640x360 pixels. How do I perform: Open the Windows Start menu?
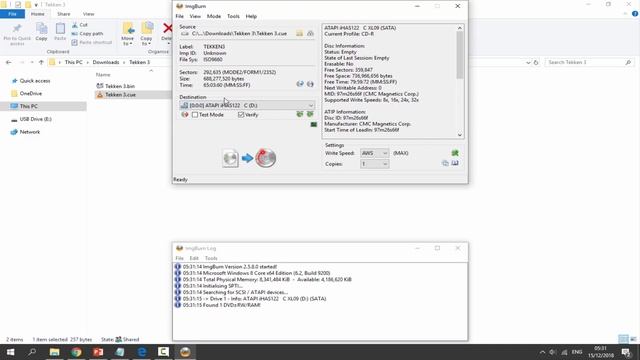[11, 352]
